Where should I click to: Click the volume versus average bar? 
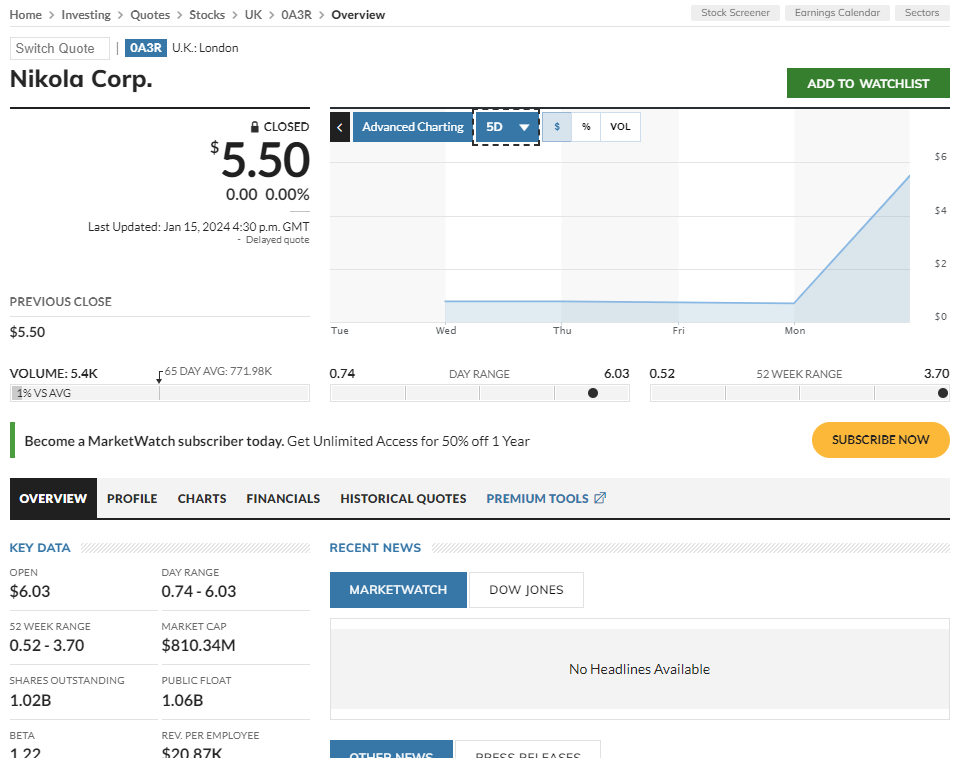point(159,393)
